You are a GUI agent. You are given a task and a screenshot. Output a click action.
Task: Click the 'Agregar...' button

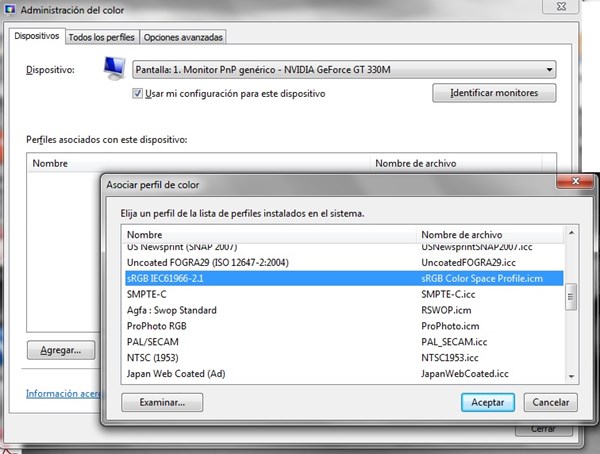tap(61, 350)
